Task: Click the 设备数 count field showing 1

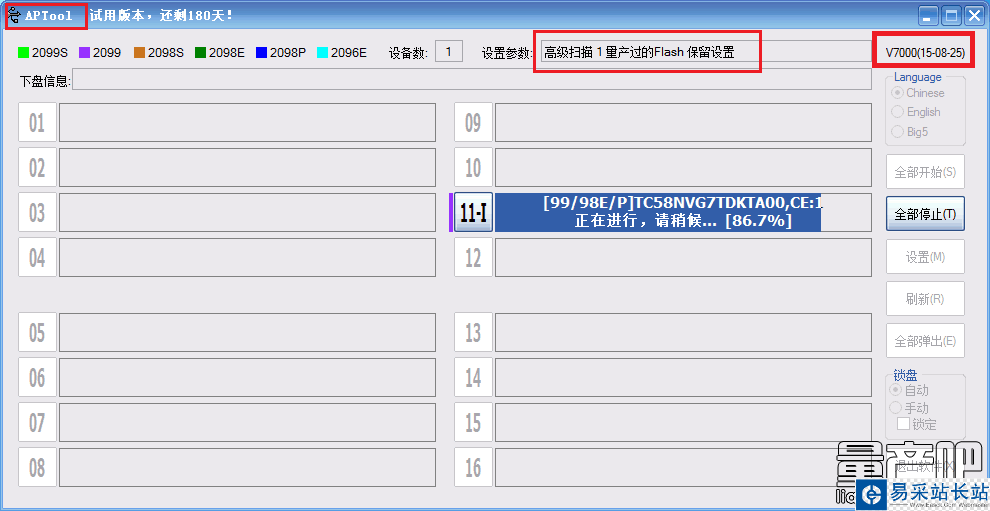Action: [449, 52]
